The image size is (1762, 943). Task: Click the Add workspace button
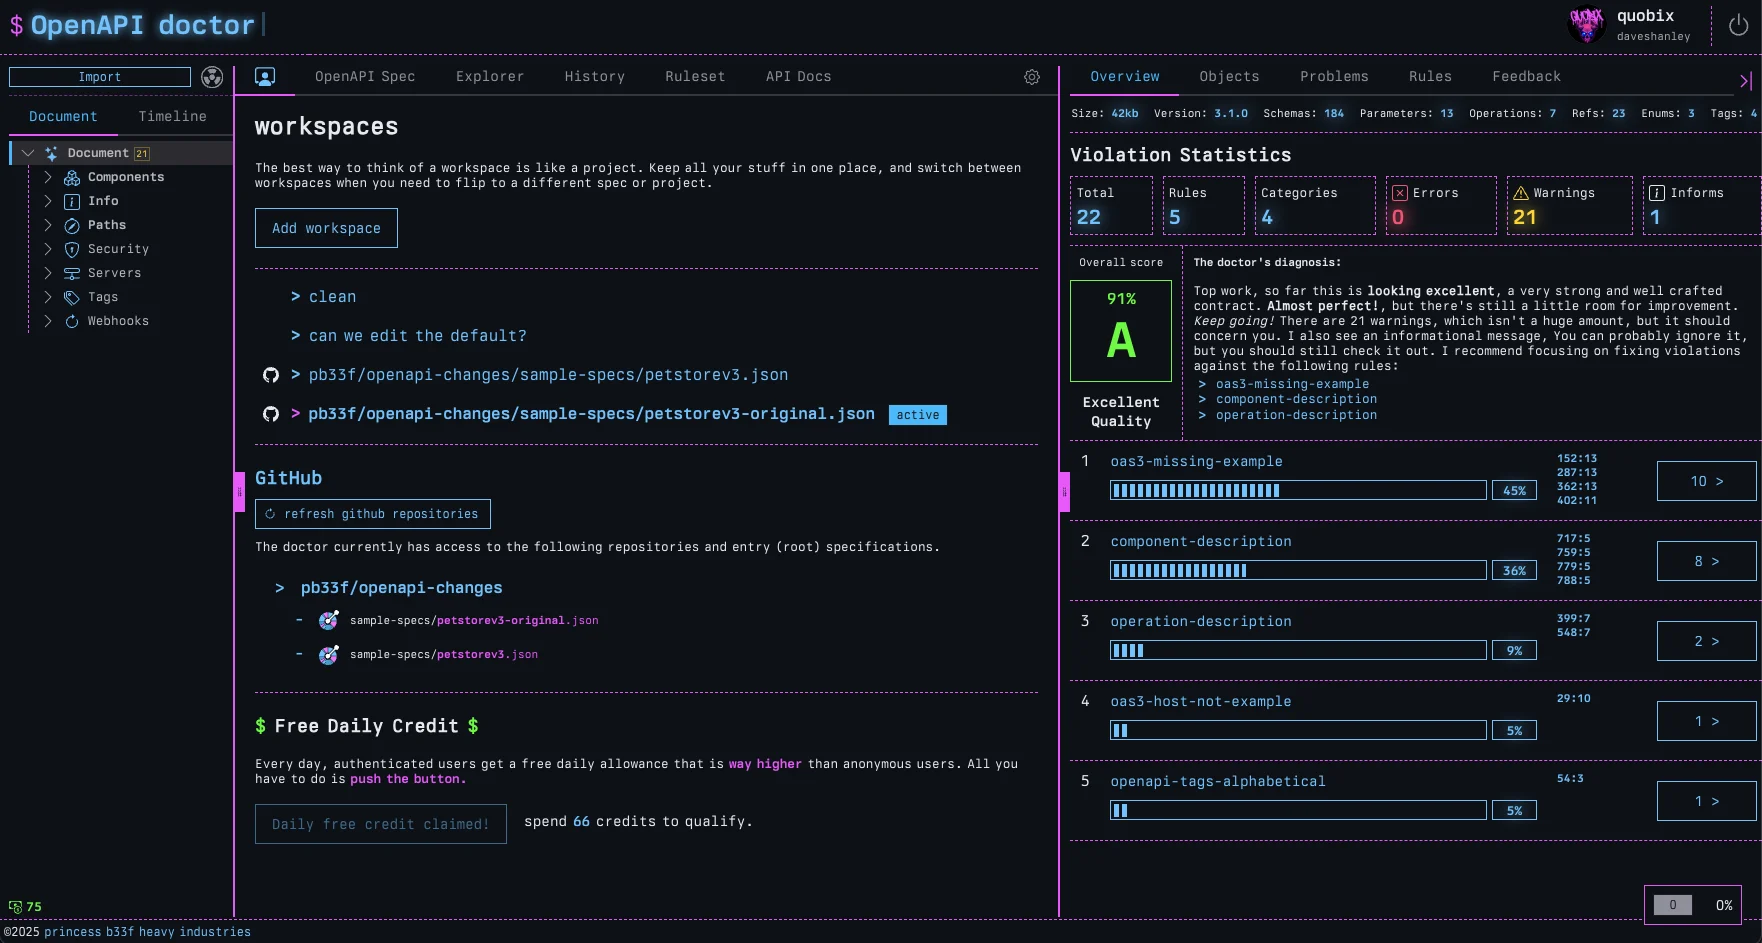click(326, 228)
